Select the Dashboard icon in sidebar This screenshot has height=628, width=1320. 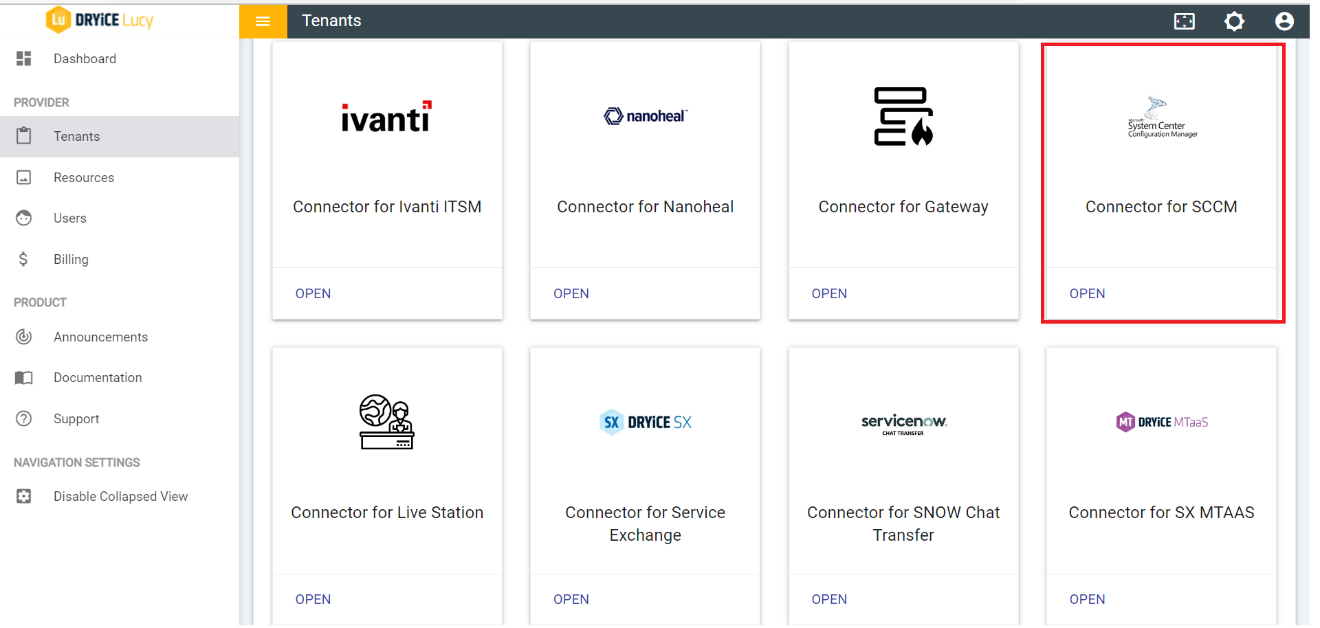23,58
